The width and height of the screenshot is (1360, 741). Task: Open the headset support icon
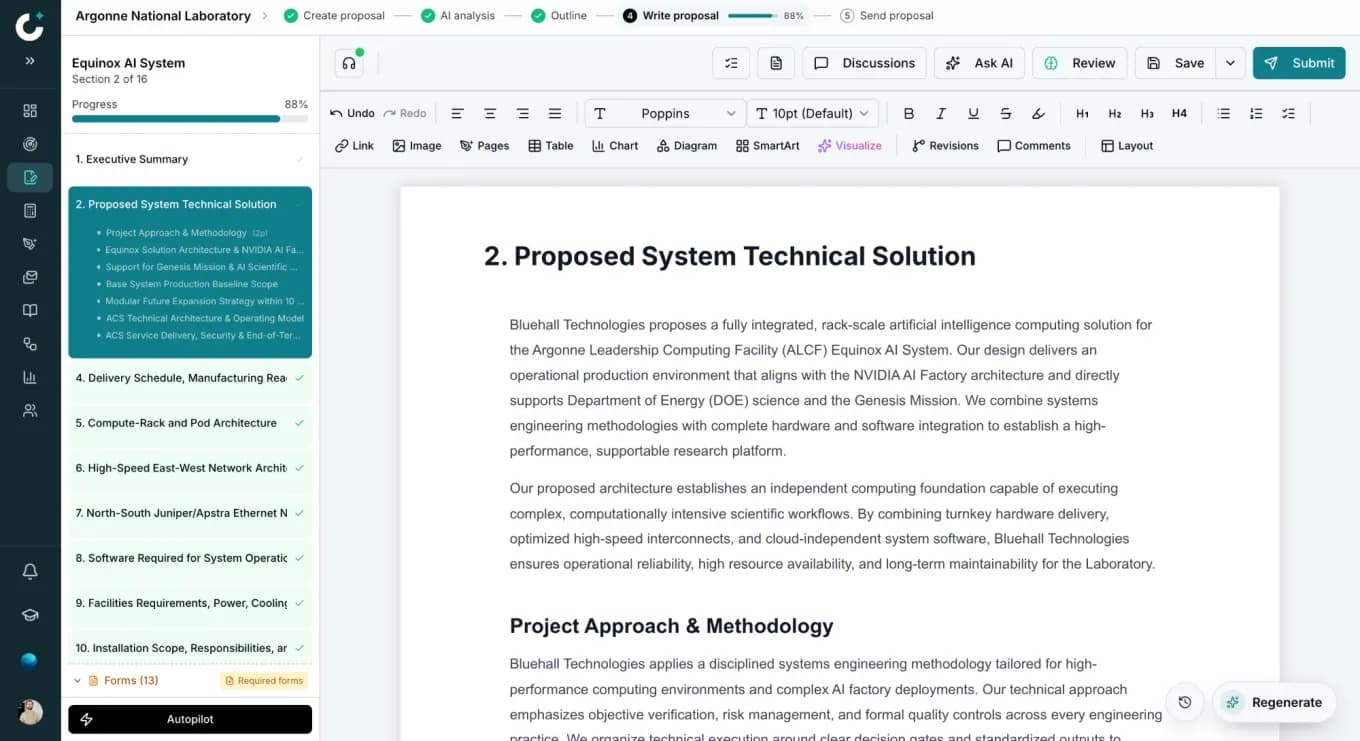(x=349, y=63)
